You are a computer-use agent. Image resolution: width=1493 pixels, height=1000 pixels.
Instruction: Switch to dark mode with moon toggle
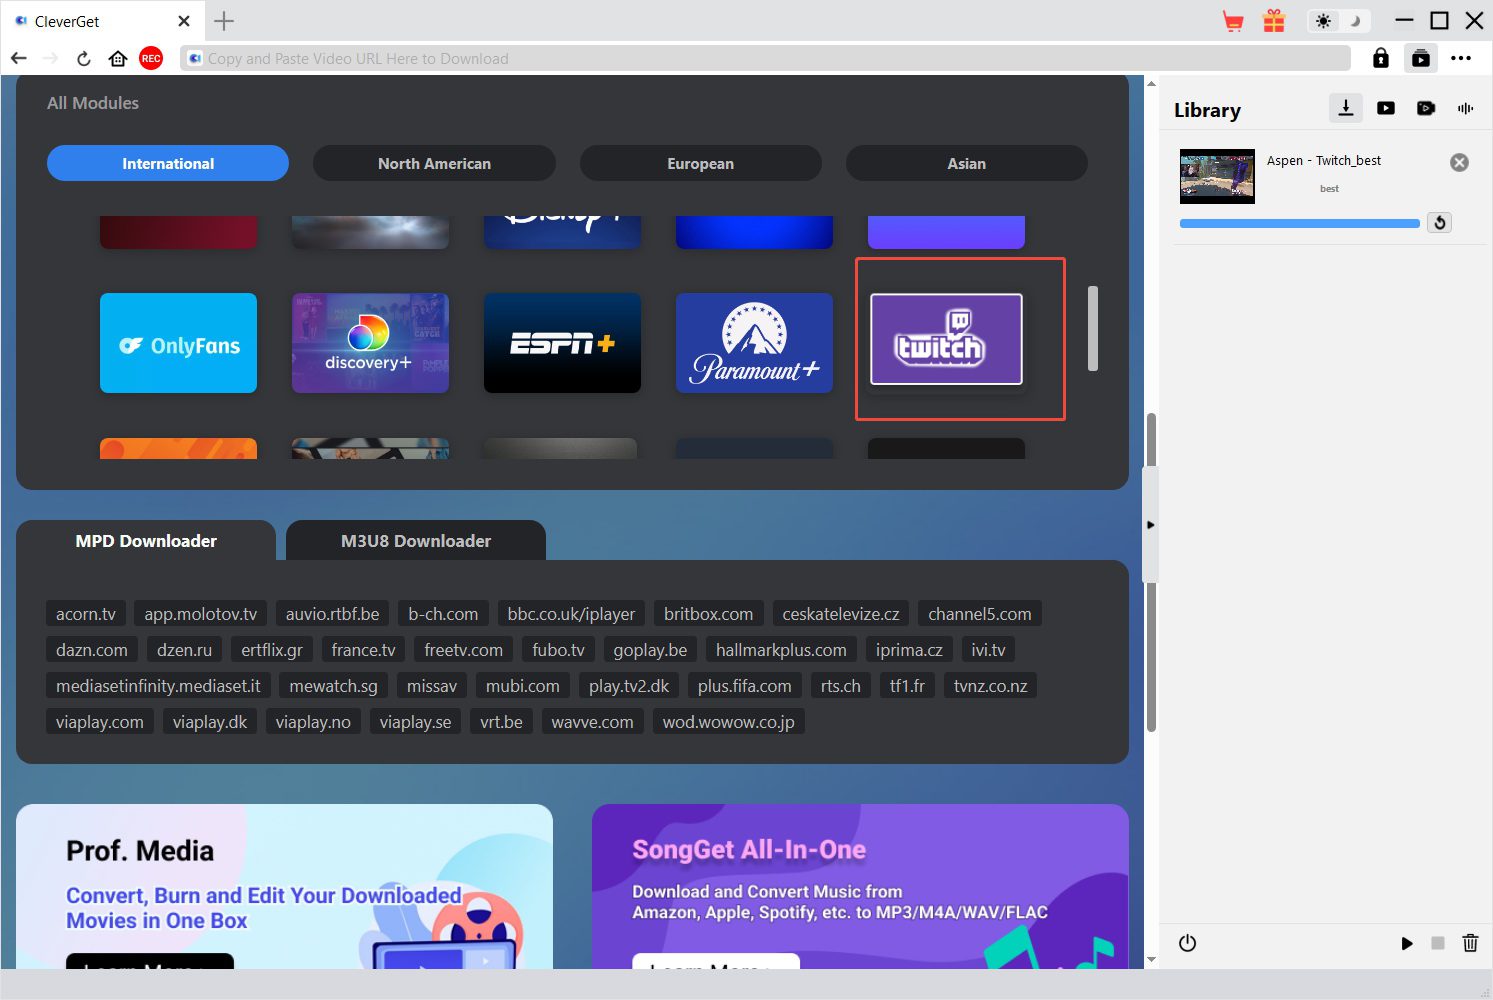(x=1355, y=21)
